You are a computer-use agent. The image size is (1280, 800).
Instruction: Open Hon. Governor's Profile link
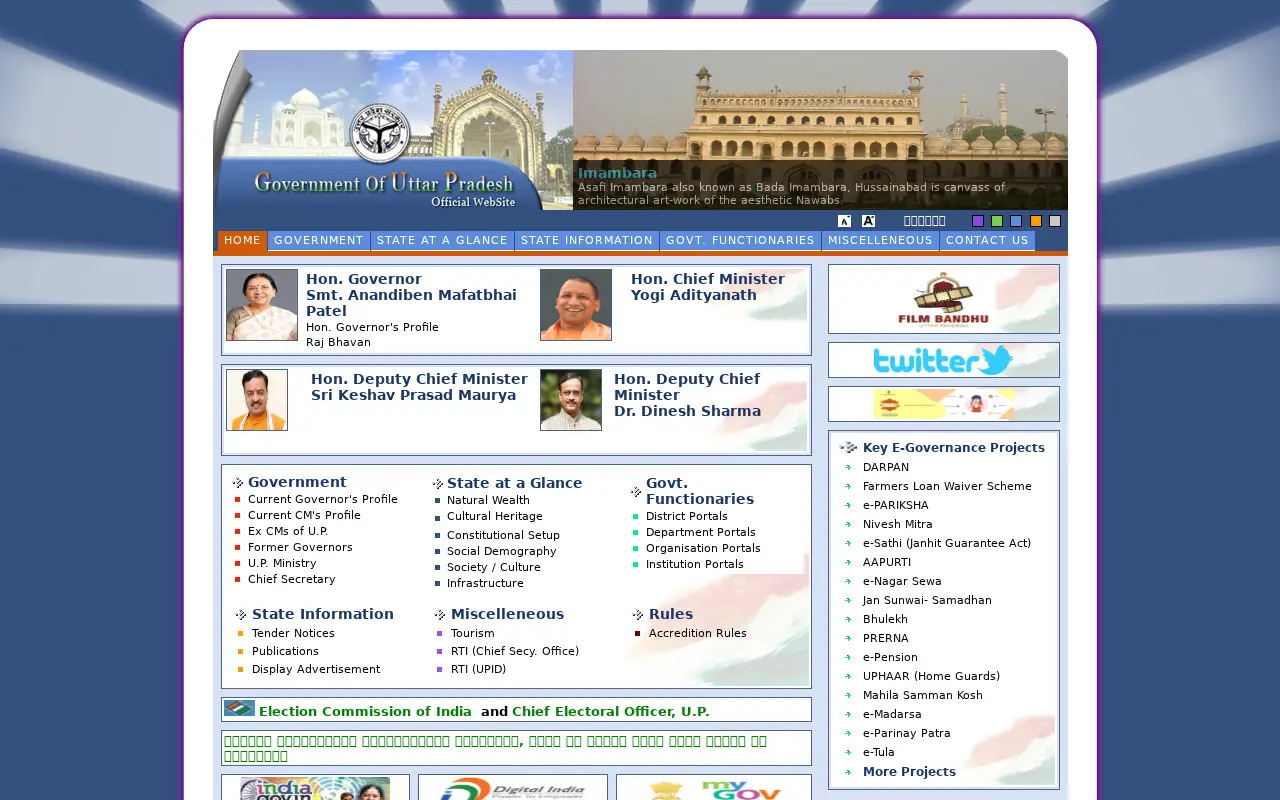pyautogui.click(x=372, y=327)
